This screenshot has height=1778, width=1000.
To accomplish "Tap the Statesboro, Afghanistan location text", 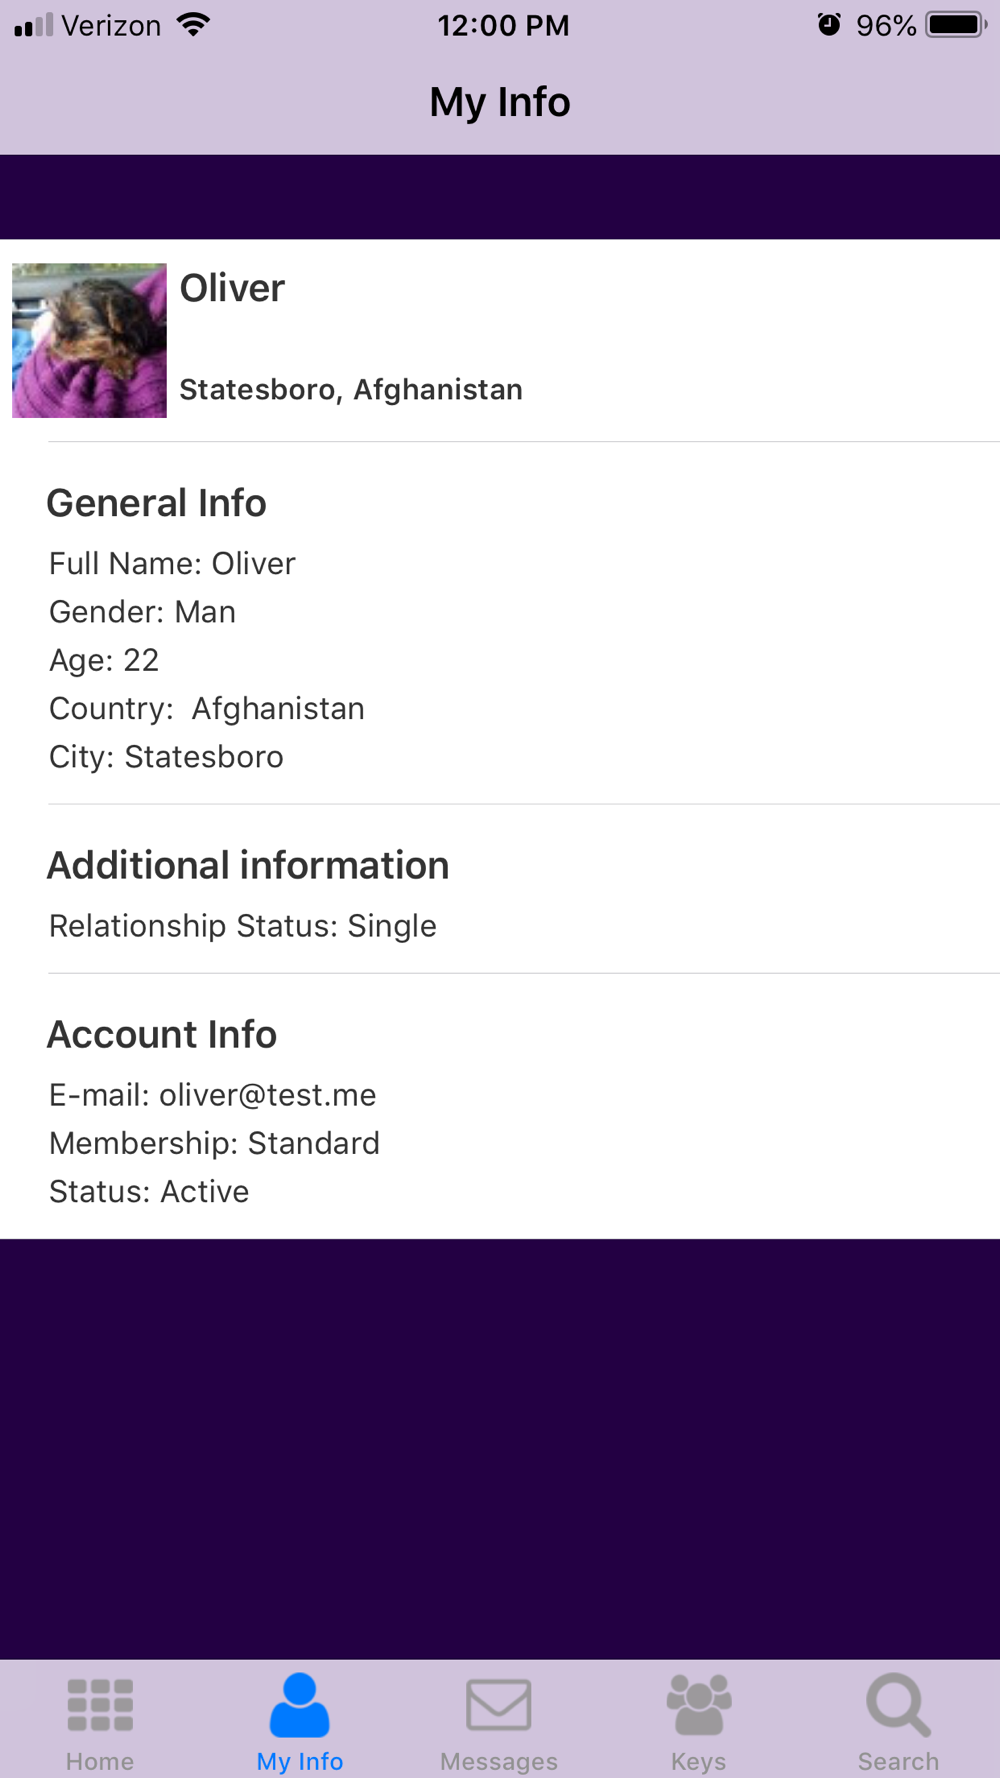I will (351, 389).
